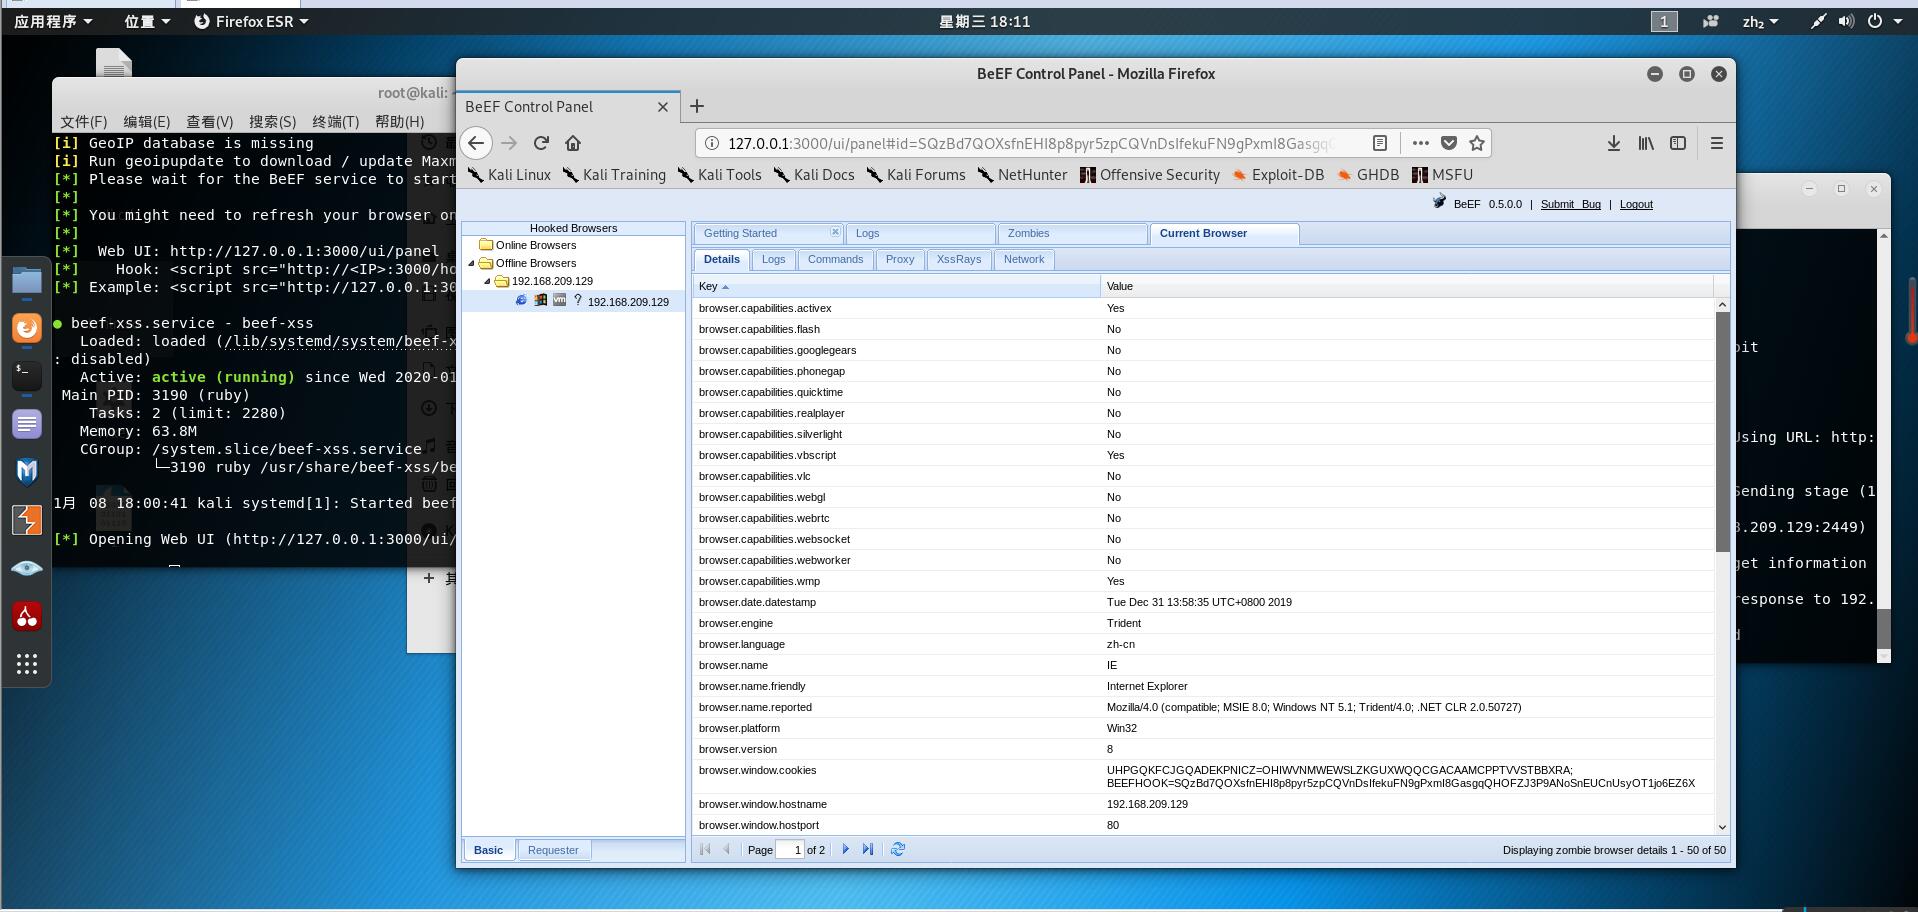Open a new Firefox tab

[x=697, y=106]
